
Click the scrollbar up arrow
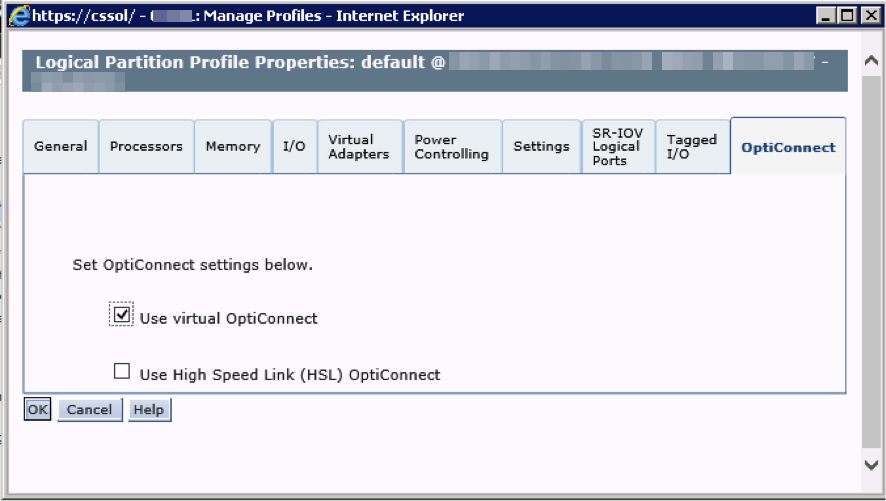coord(870,61)
